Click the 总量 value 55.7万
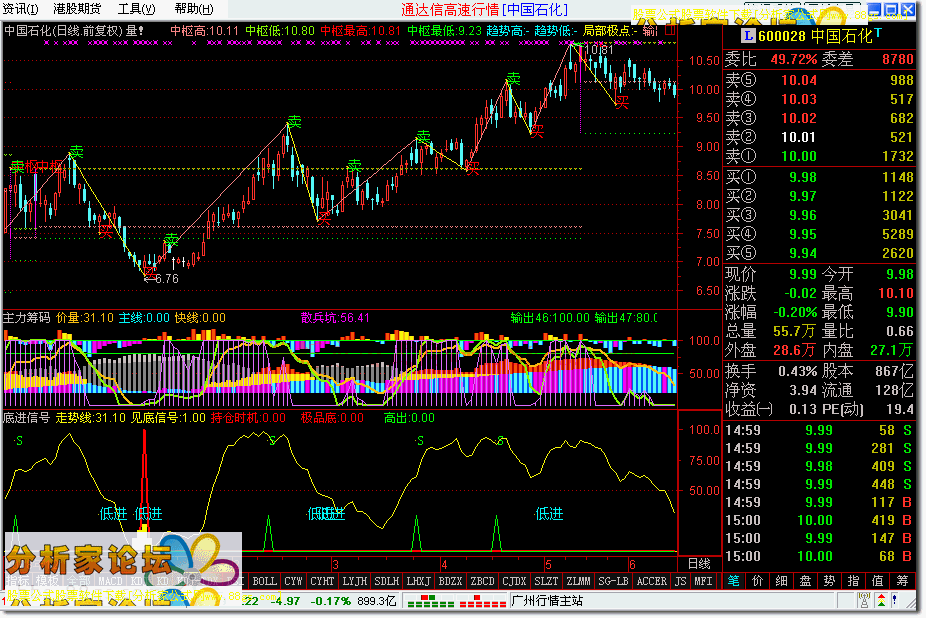This screenshot has height=618, width=926. (x=795, y=331)
